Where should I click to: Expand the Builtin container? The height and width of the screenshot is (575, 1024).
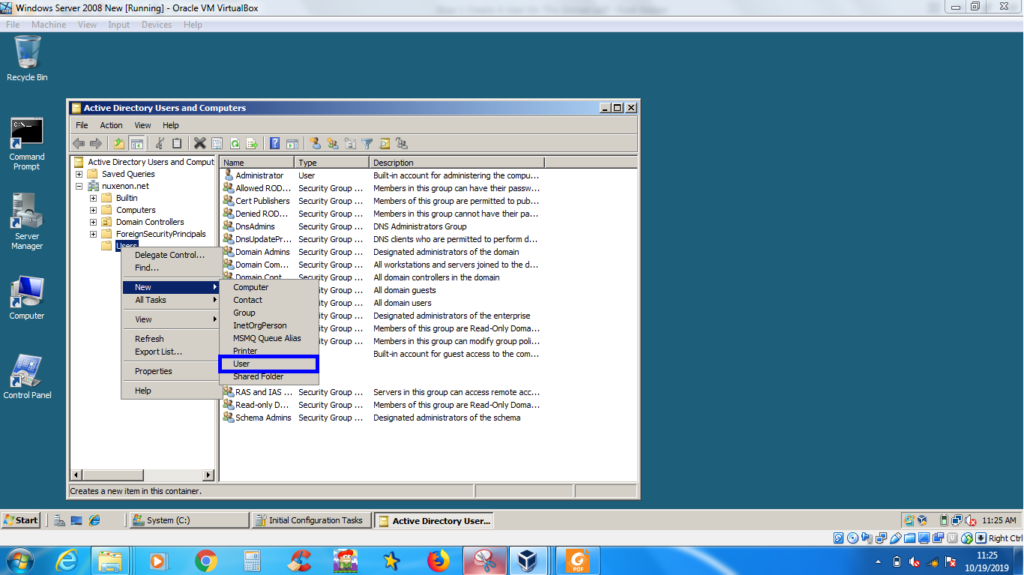click(93, 198)
